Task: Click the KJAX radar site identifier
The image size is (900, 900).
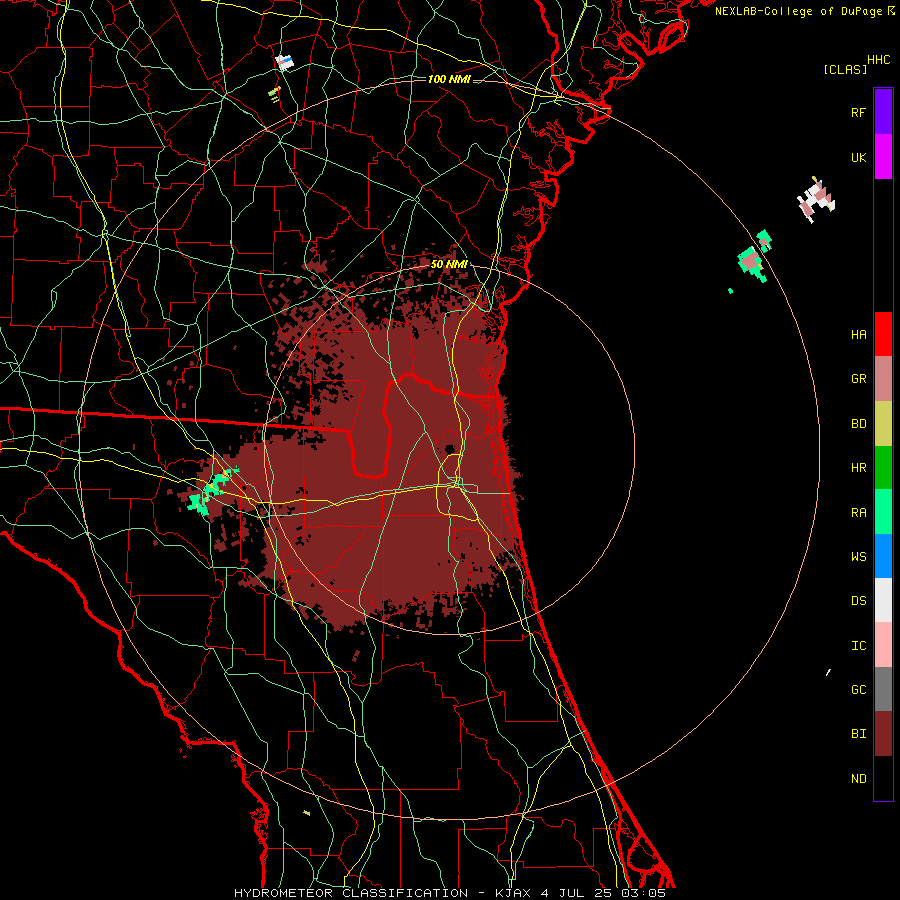Action: (x=511, y=893)
